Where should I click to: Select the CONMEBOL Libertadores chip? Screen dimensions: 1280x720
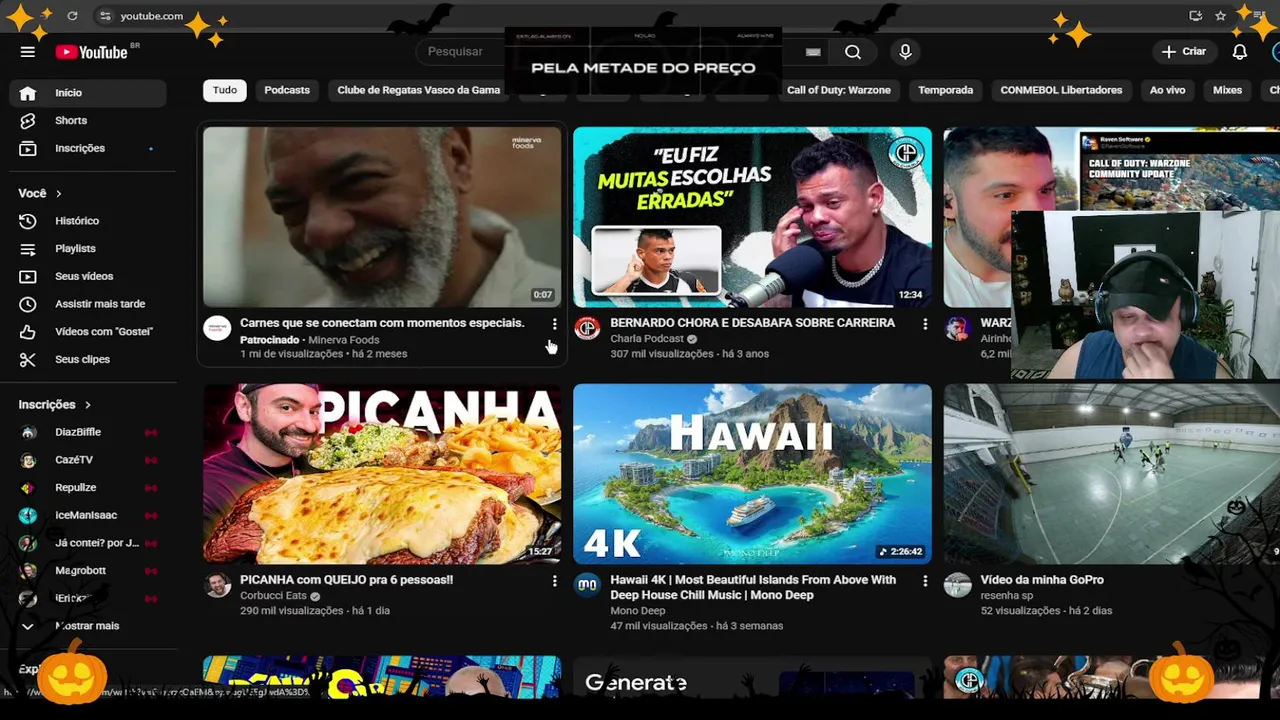tap(1061, 90)
